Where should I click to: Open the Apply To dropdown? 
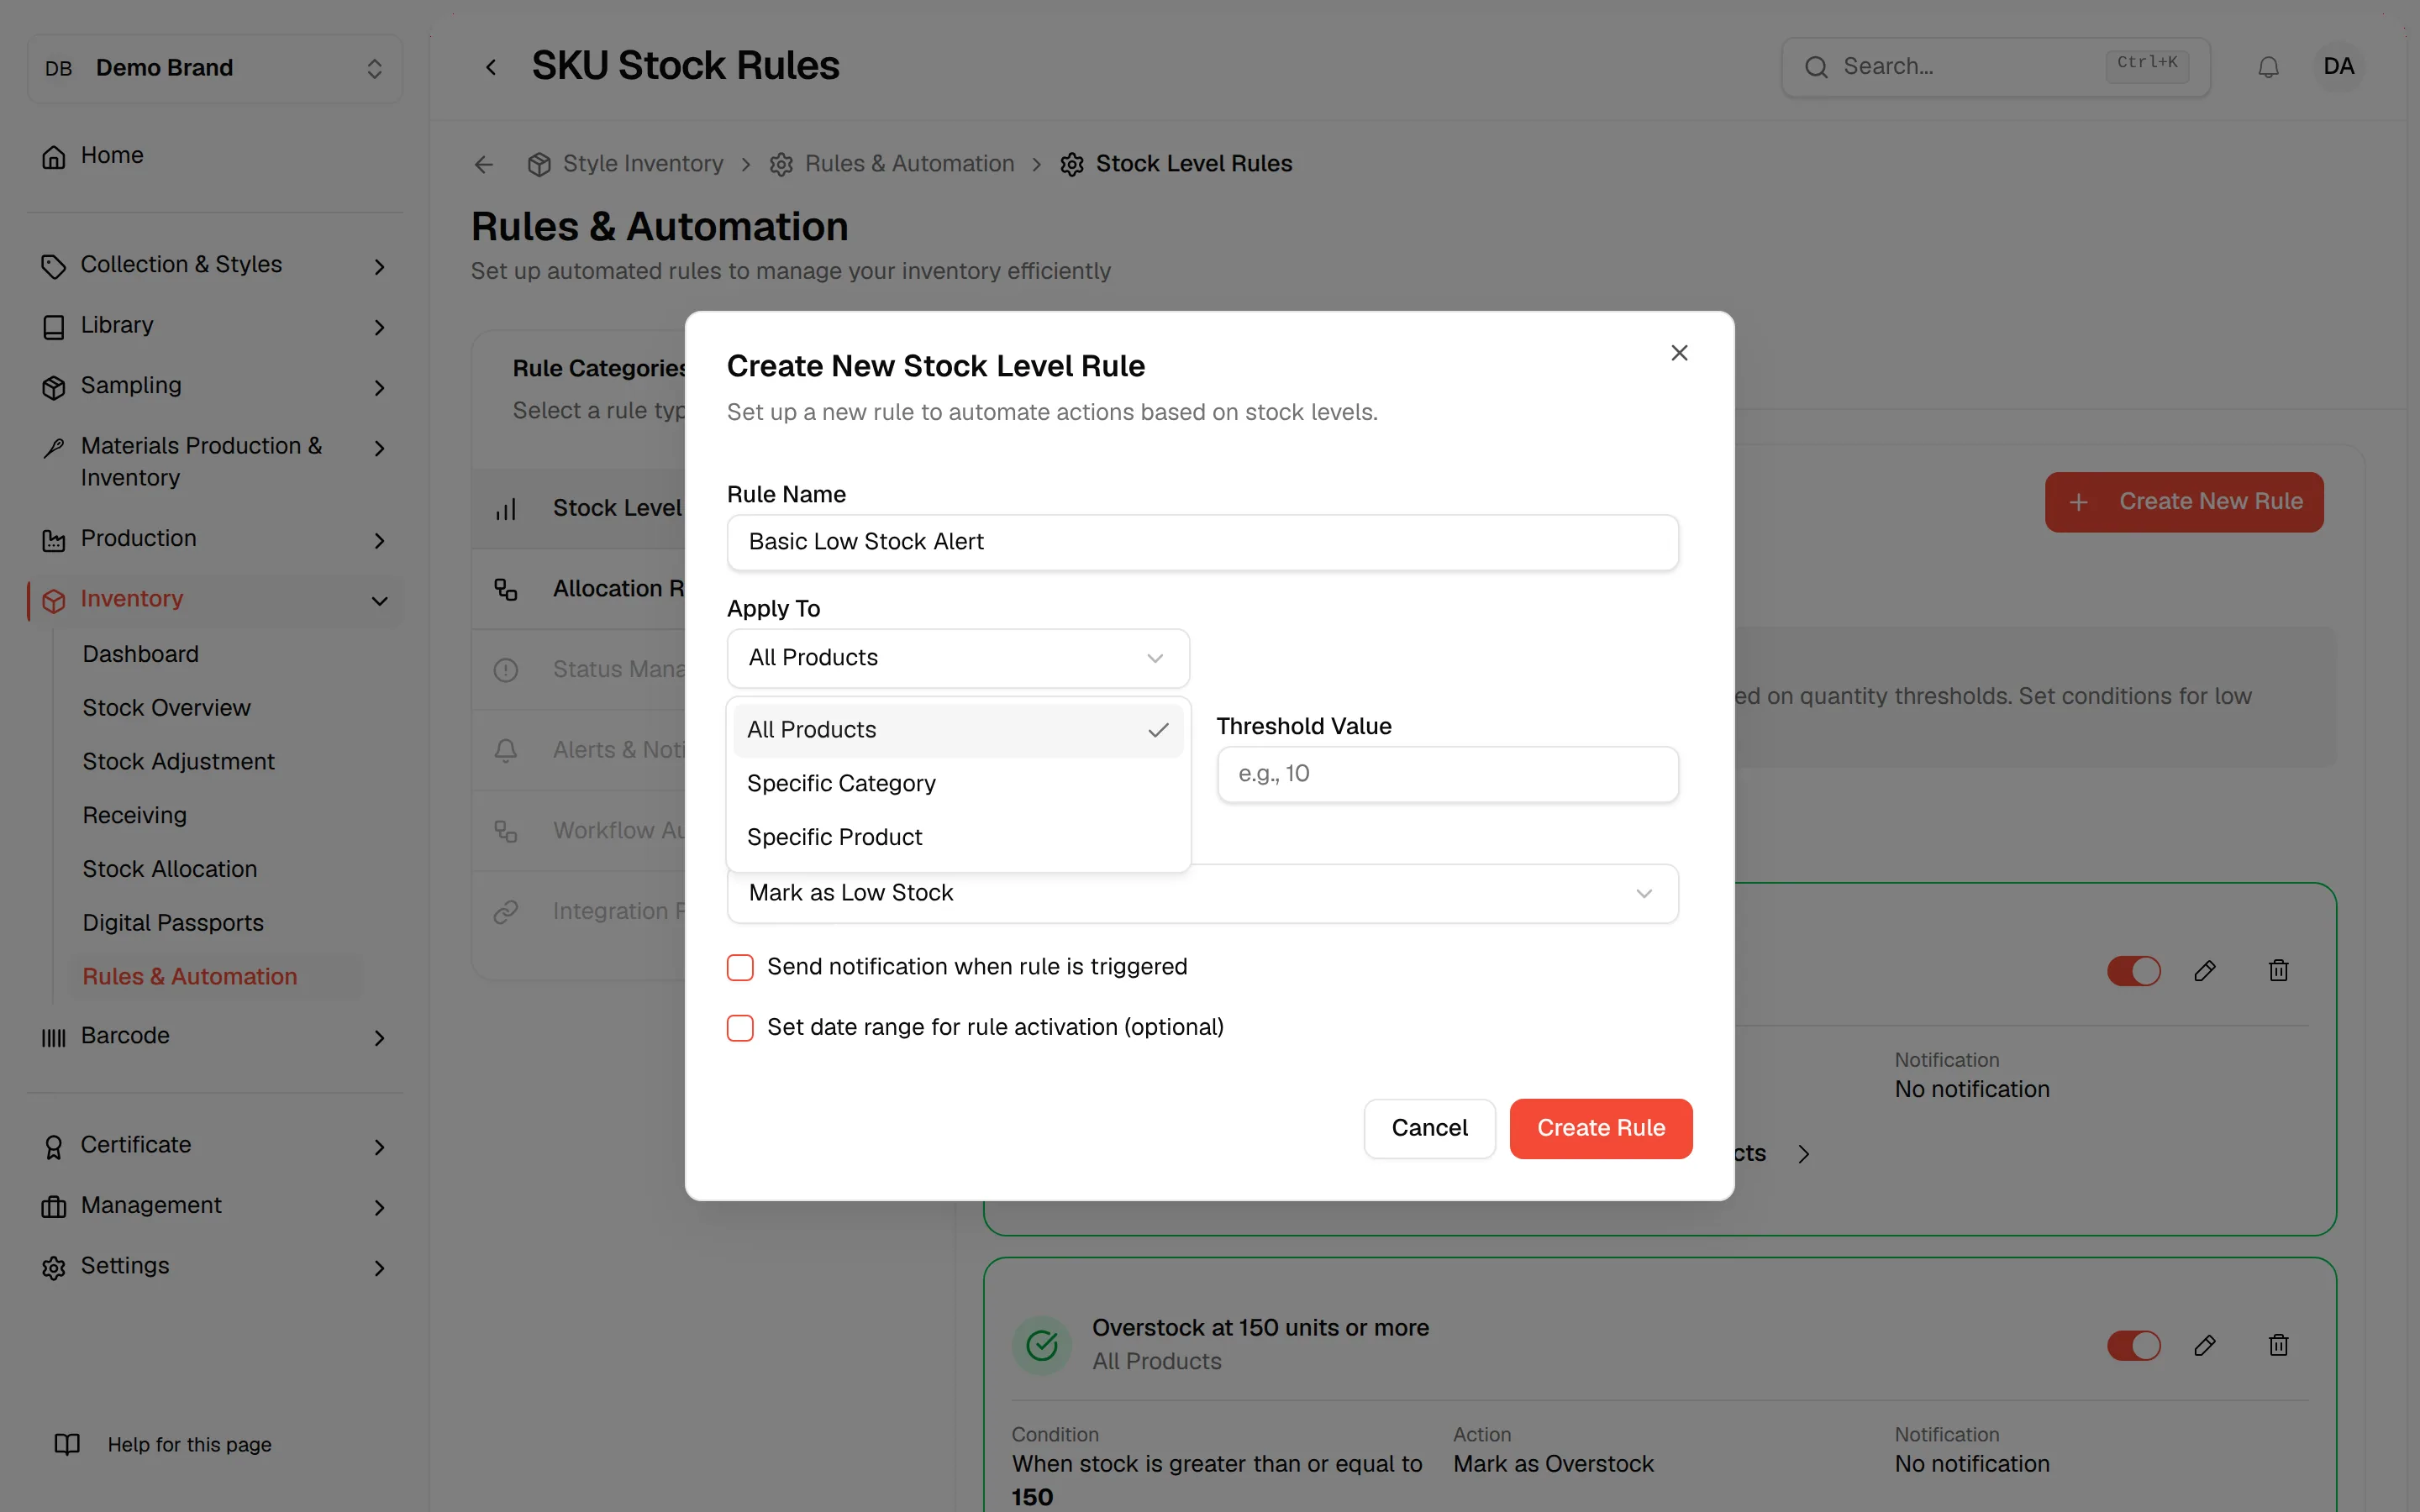(x=958, y=658)
